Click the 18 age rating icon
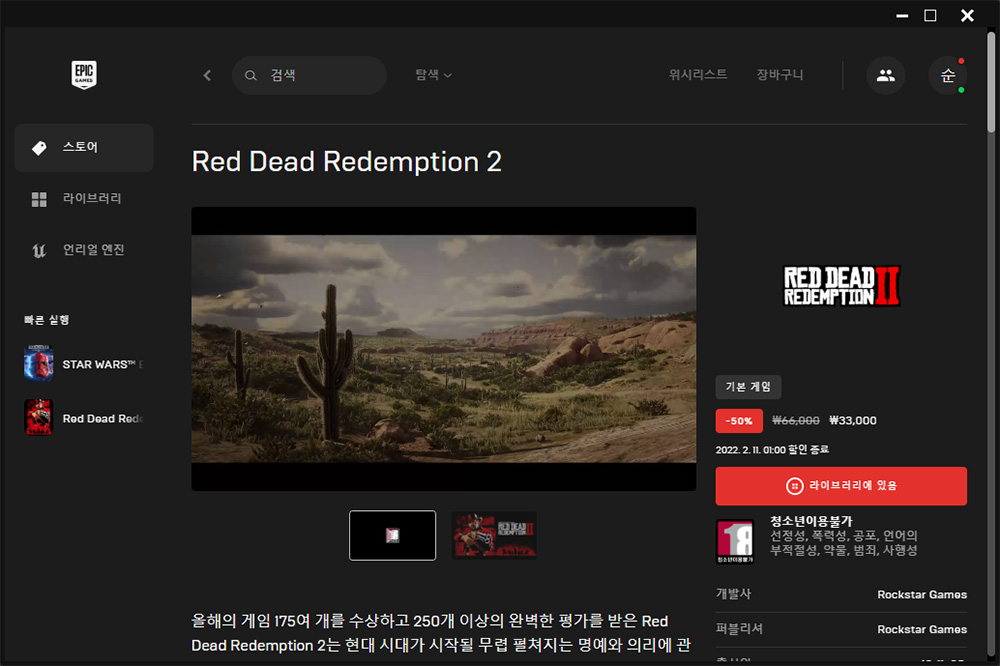 point(735,542)
